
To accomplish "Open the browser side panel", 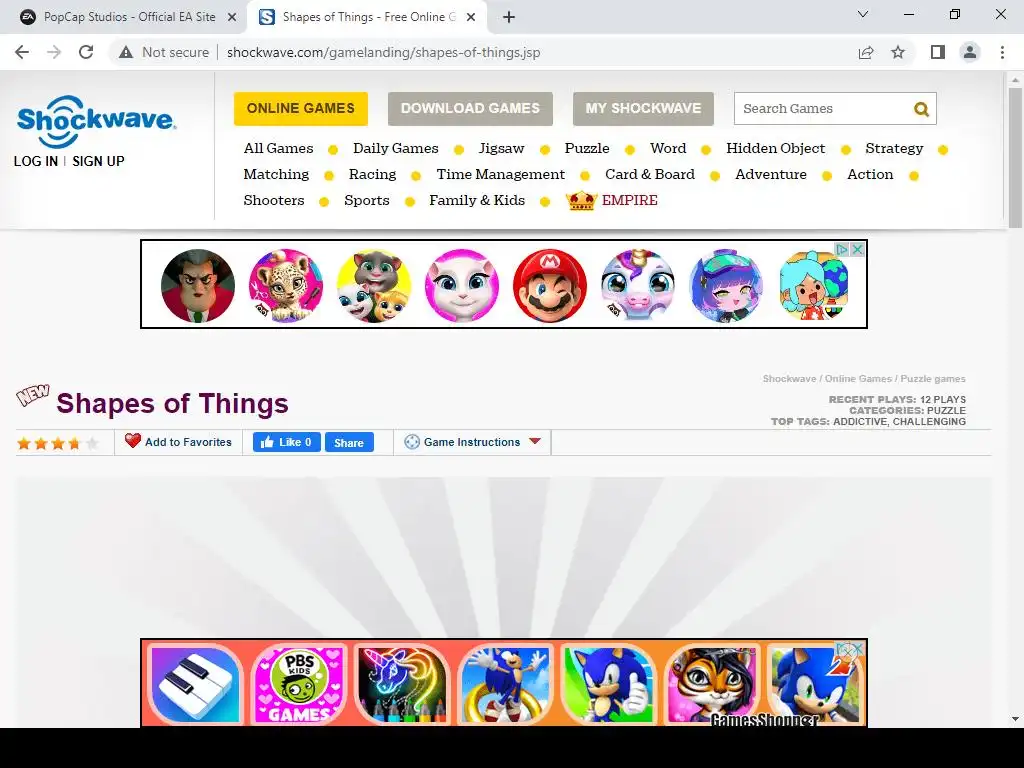I will pos(938,52).
